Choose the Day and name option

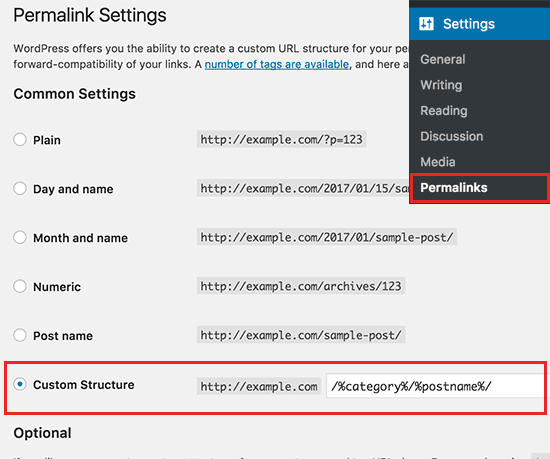(20, 188)
